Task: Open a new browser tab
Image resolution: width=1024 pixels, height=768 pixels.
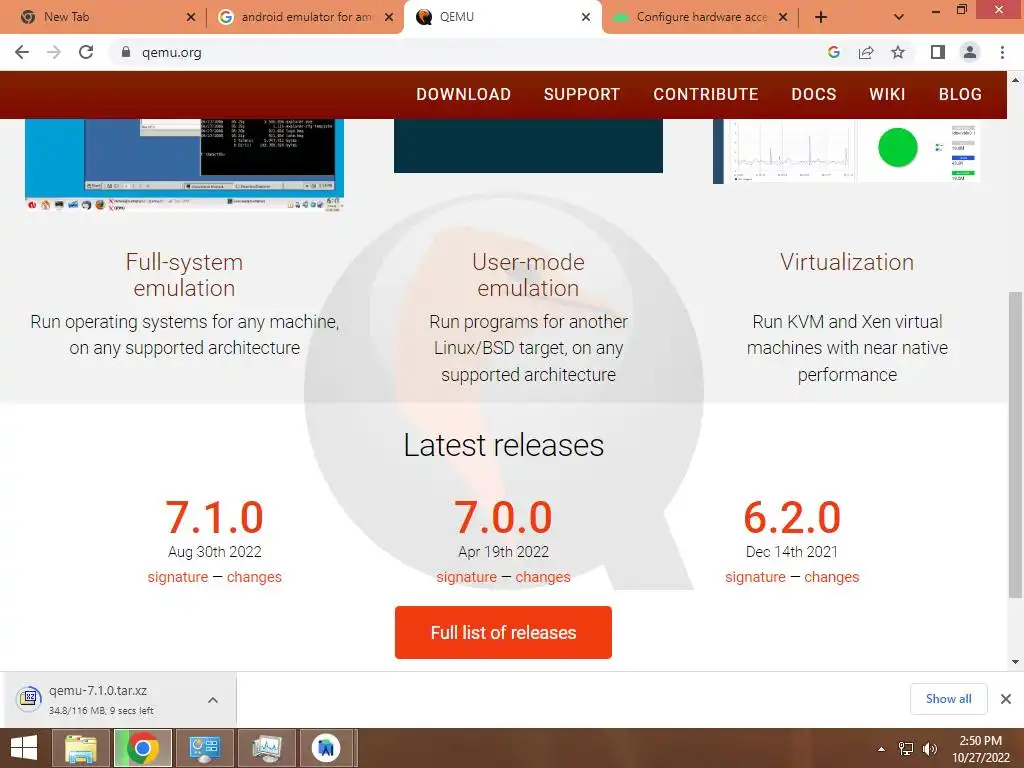Action: (x=821, y=17)
